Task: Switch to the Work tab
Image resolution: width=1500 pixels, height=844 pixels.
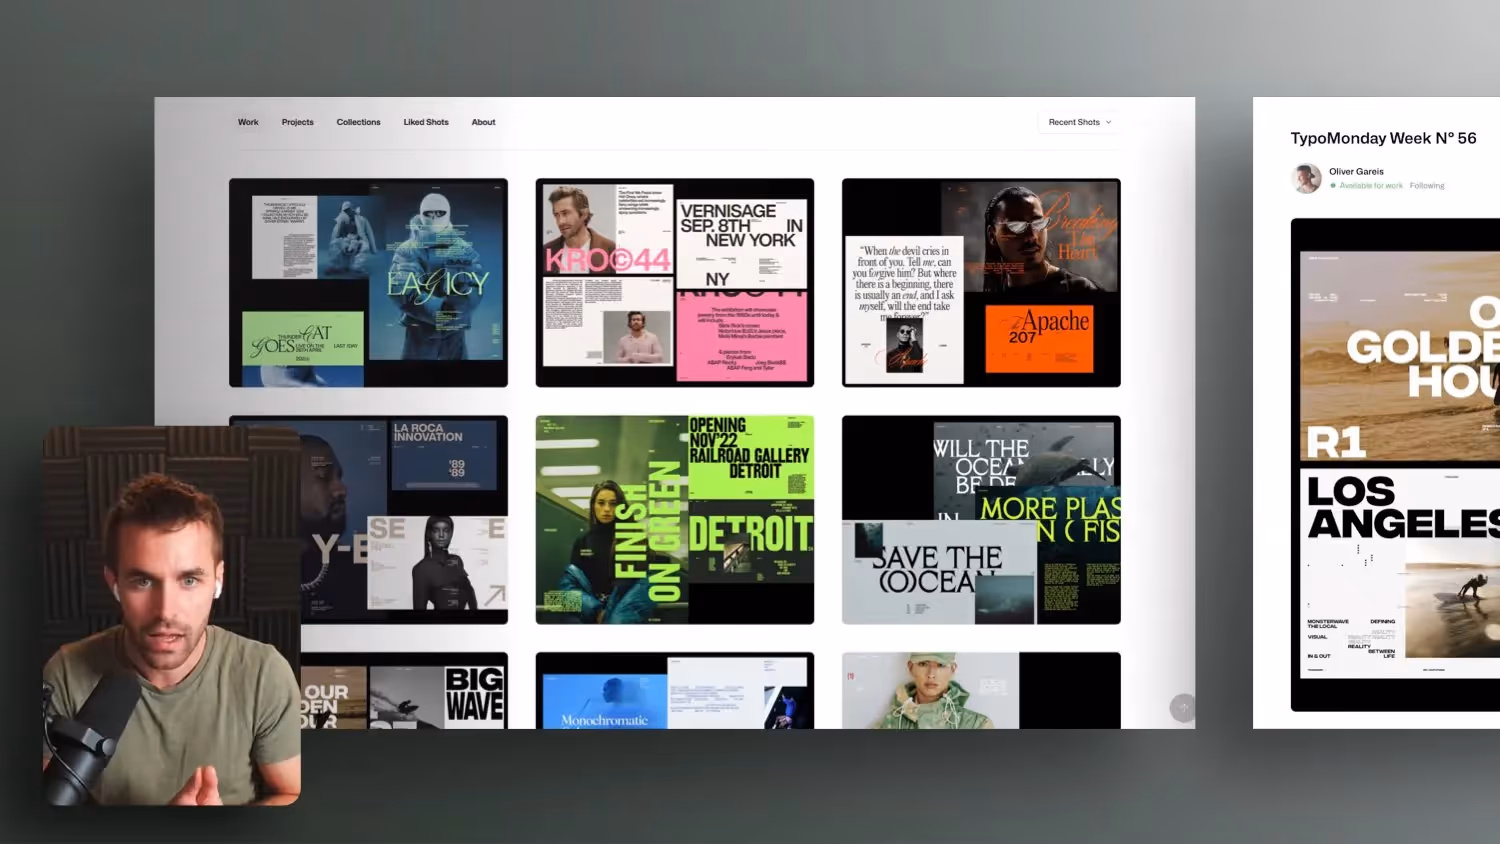Action: (x=248, y=122)
